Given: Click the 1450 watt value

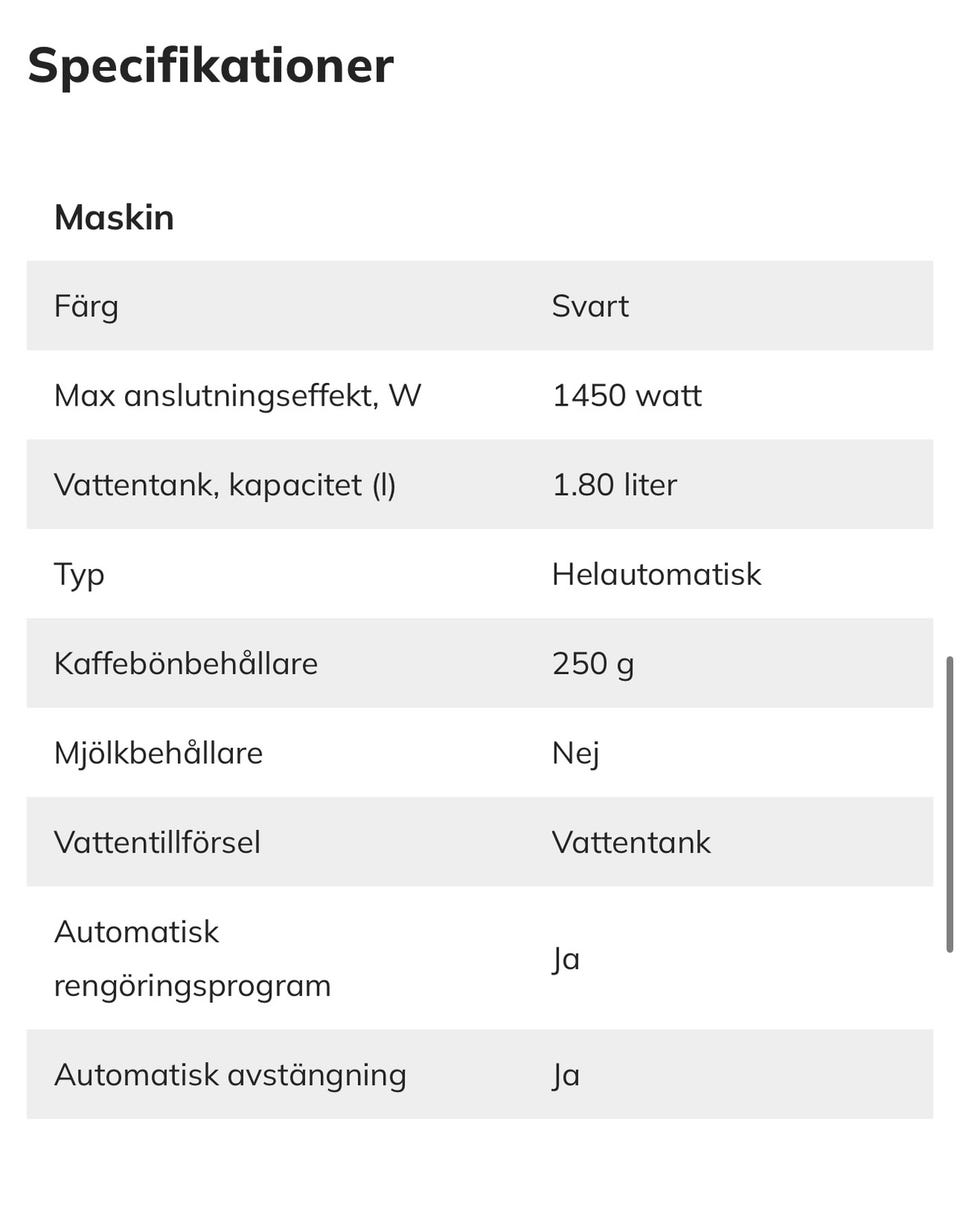Looking at the screenshot, I should click(x=627, y=396).
